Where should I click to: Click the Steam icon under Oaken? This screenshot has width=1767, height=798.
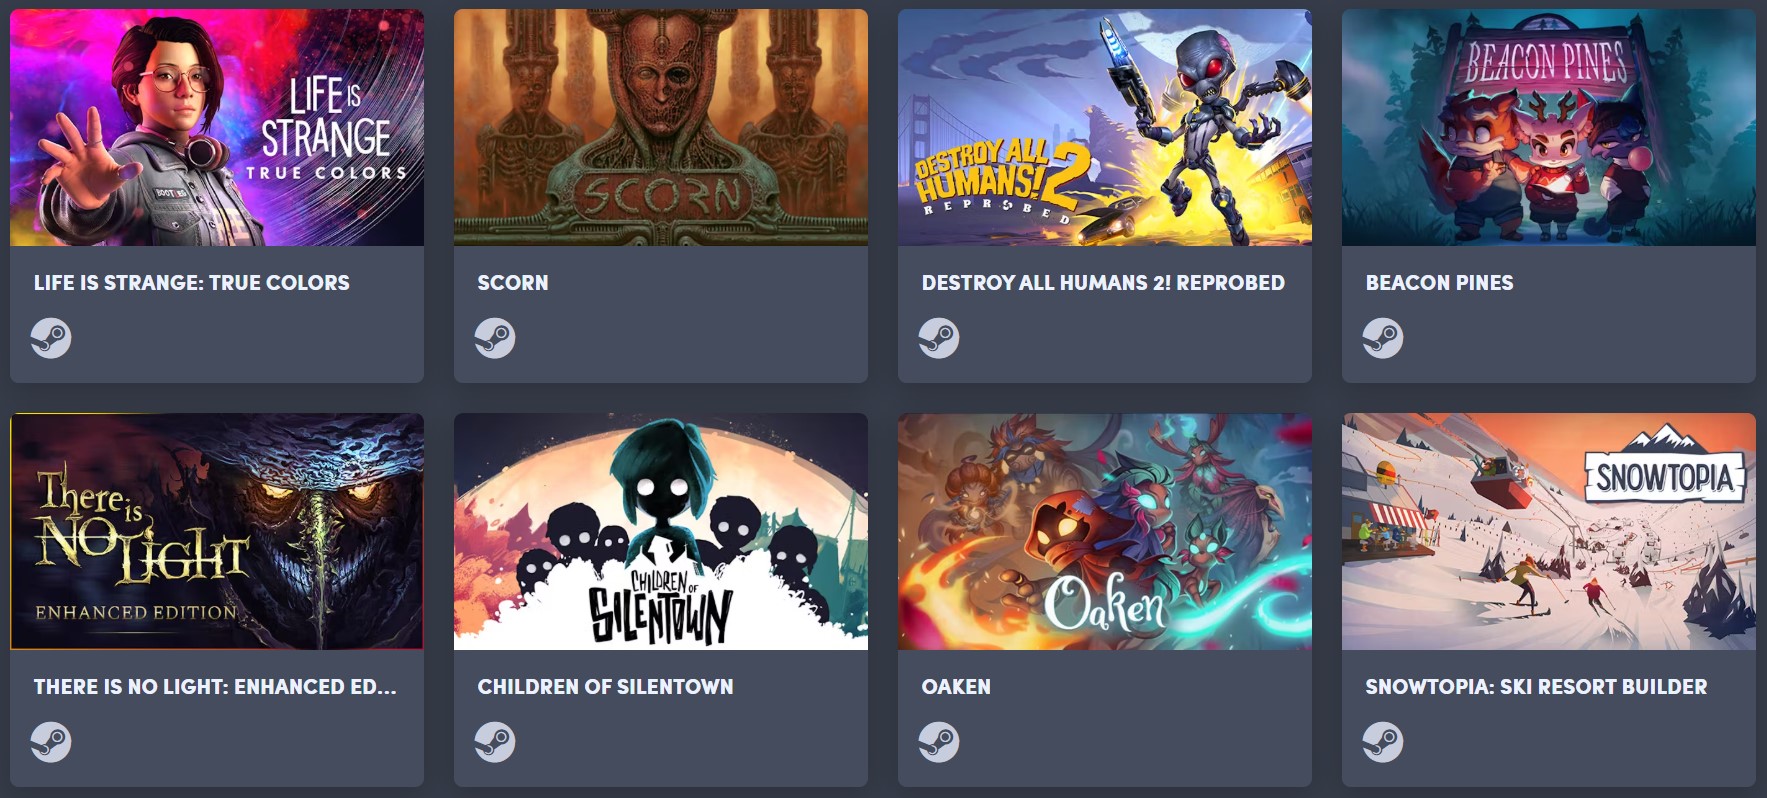[x=939, y=742]
